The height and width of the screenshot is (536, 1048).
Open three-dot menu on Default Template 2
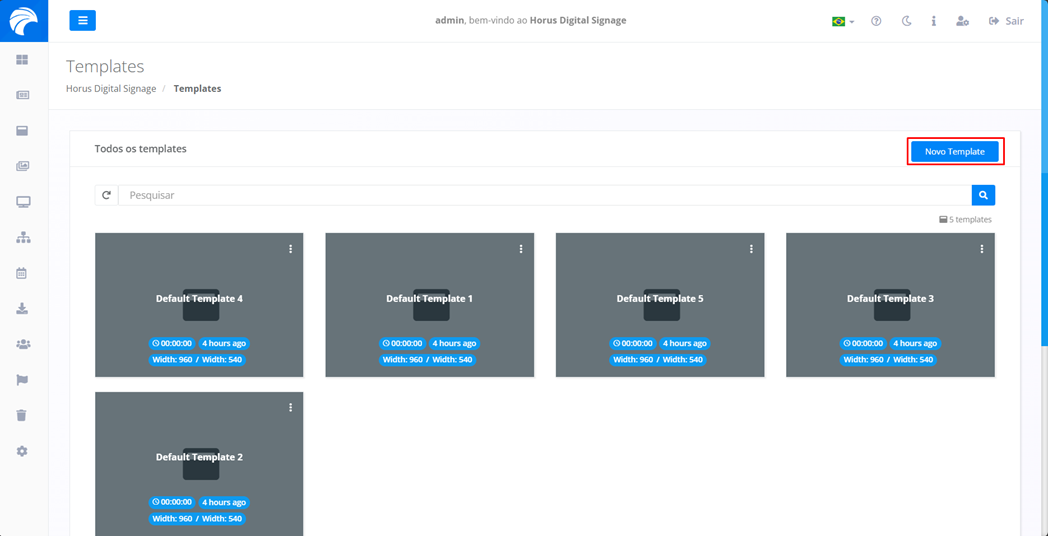[291, 408]
